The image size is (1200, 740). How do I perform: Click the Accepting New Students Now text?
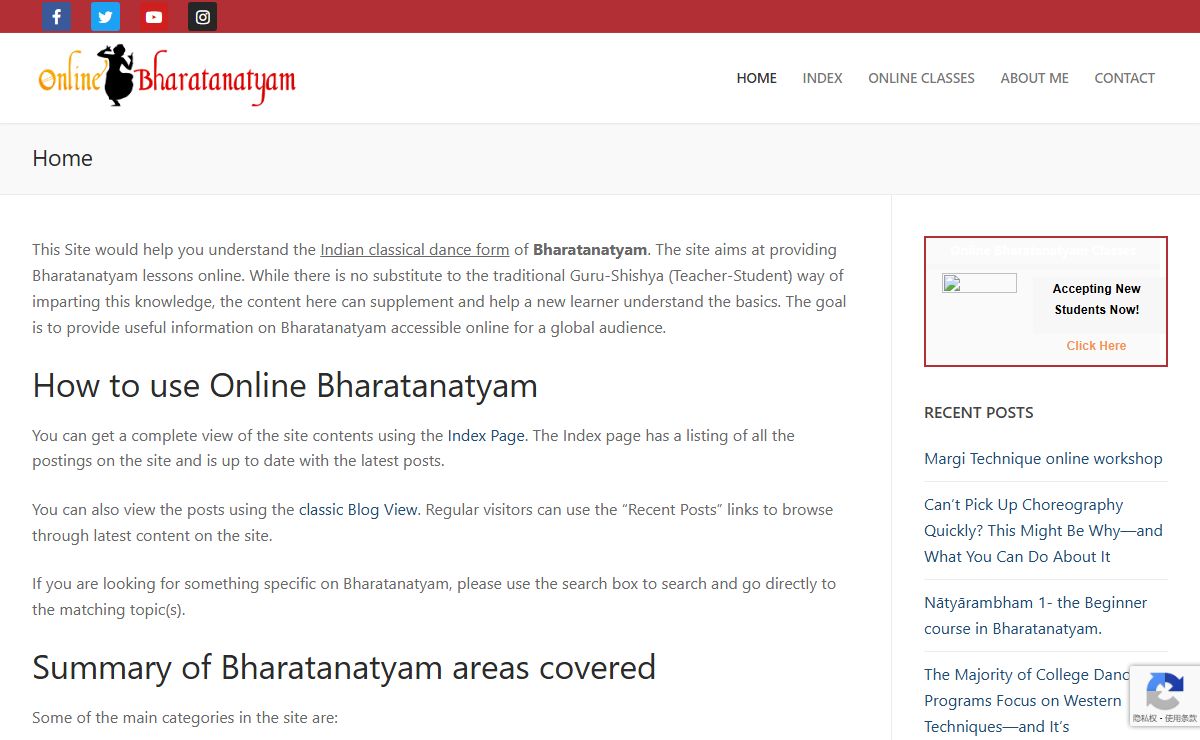(x=1097, y=299)
